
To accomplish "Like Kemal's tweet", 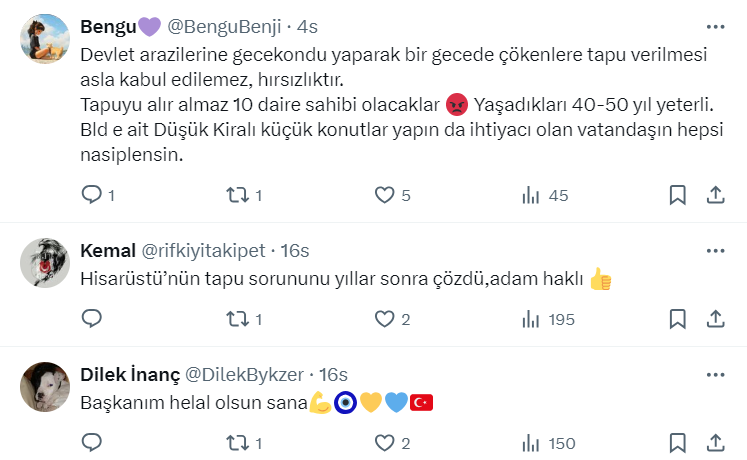I will (385, 319).
